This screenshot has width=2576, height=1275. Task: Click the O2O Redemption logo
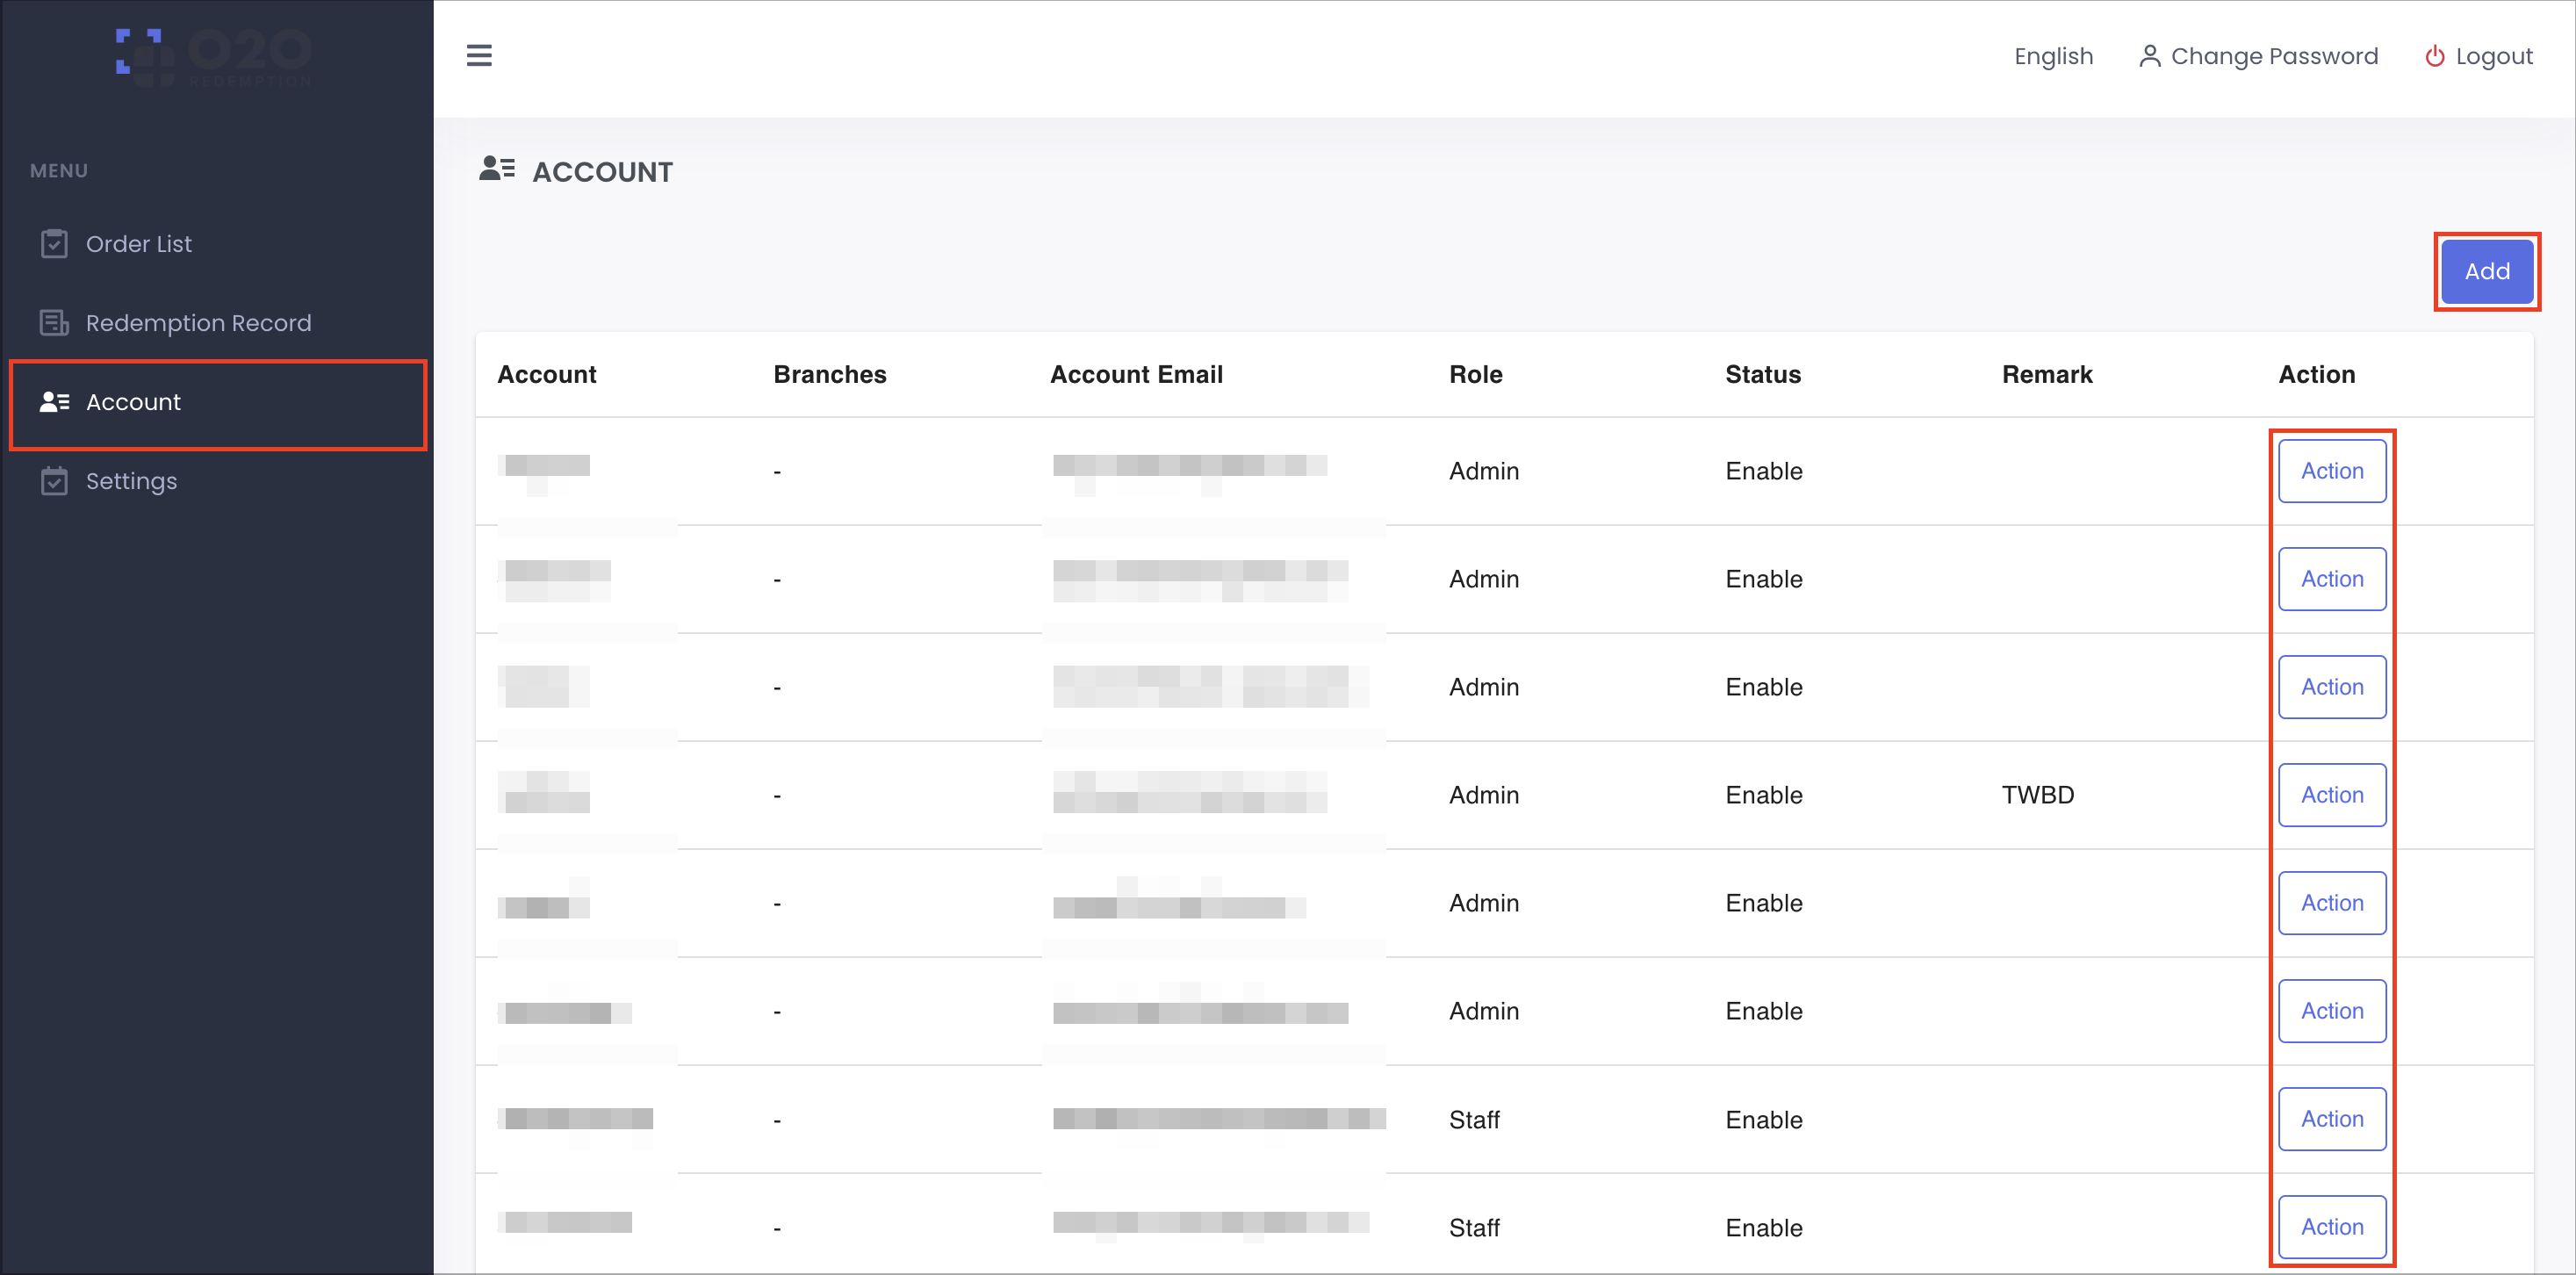click(x=214, y=56)
